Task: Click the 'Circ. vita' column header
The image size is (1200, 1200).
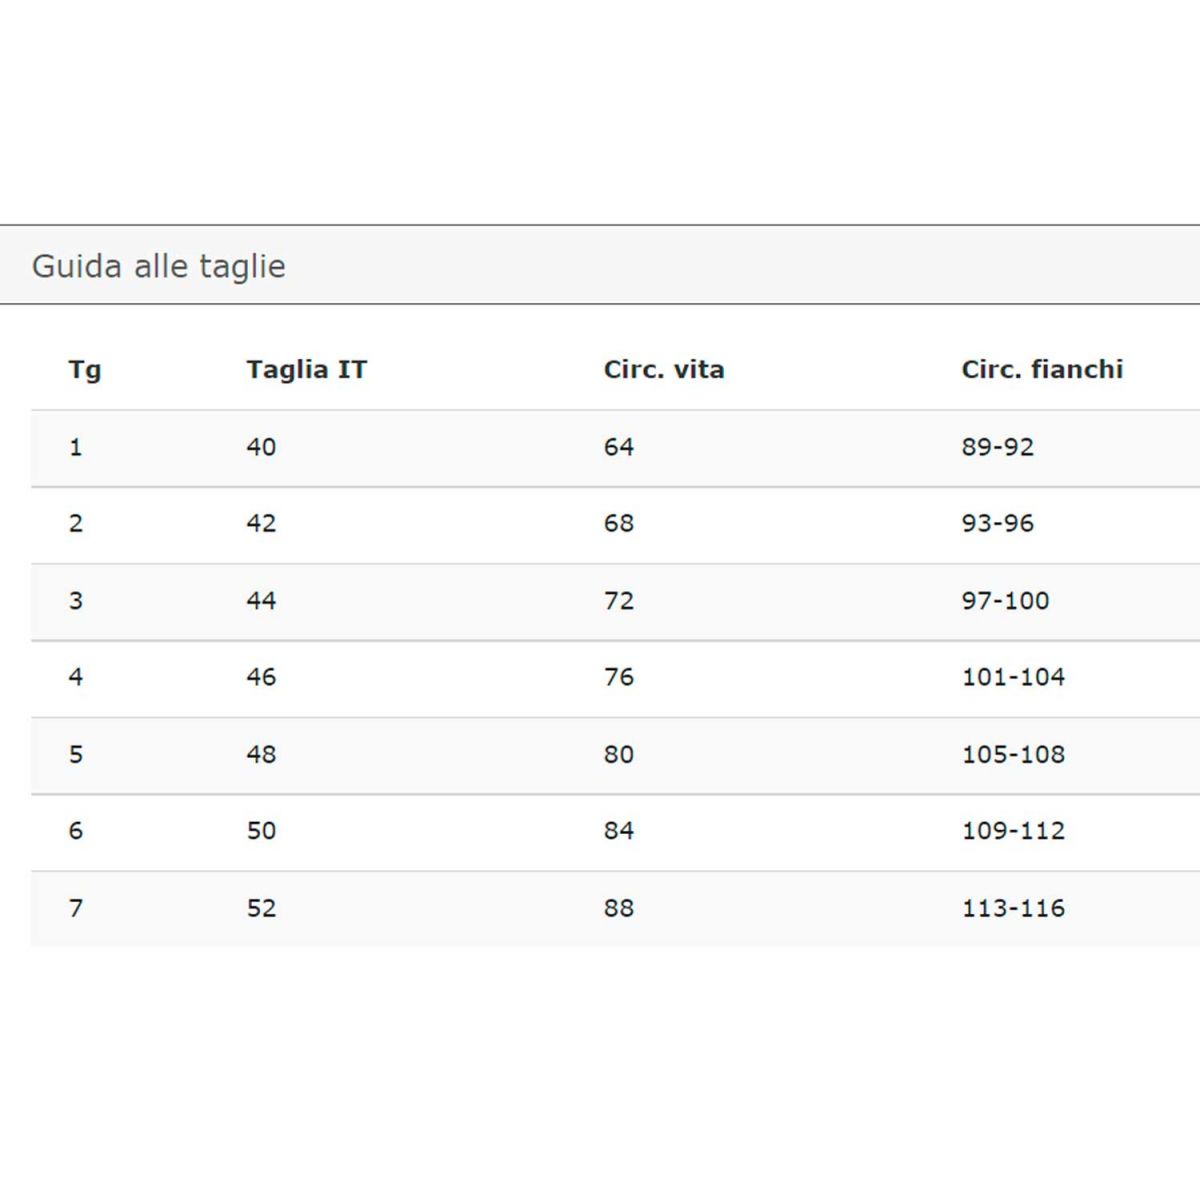Action: click(663, 370)
